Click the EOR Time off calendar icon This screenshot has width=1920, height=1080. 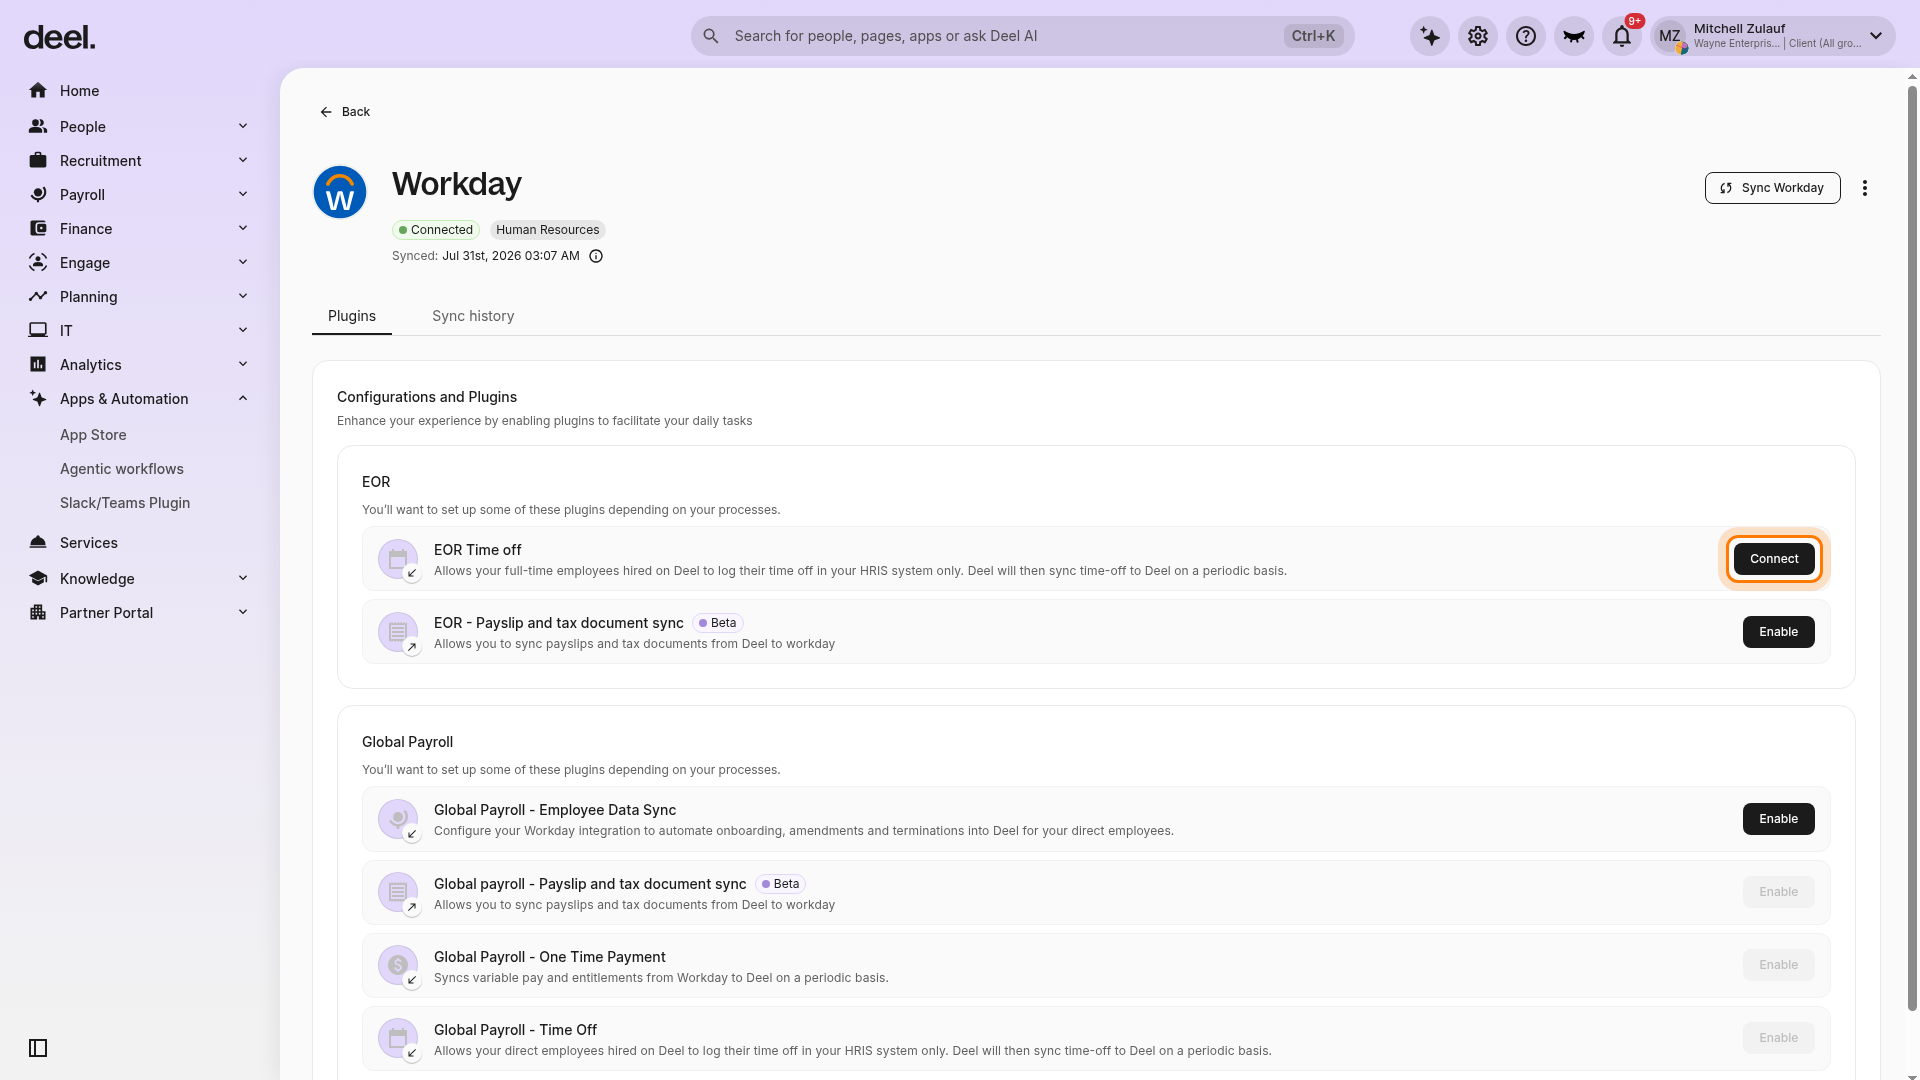coord(398,559)
